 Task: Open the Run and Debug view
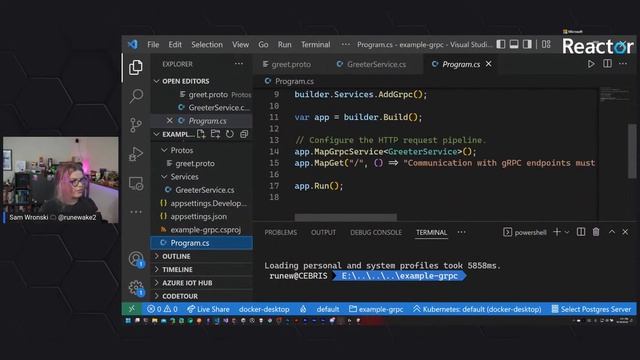pos(136,154)
